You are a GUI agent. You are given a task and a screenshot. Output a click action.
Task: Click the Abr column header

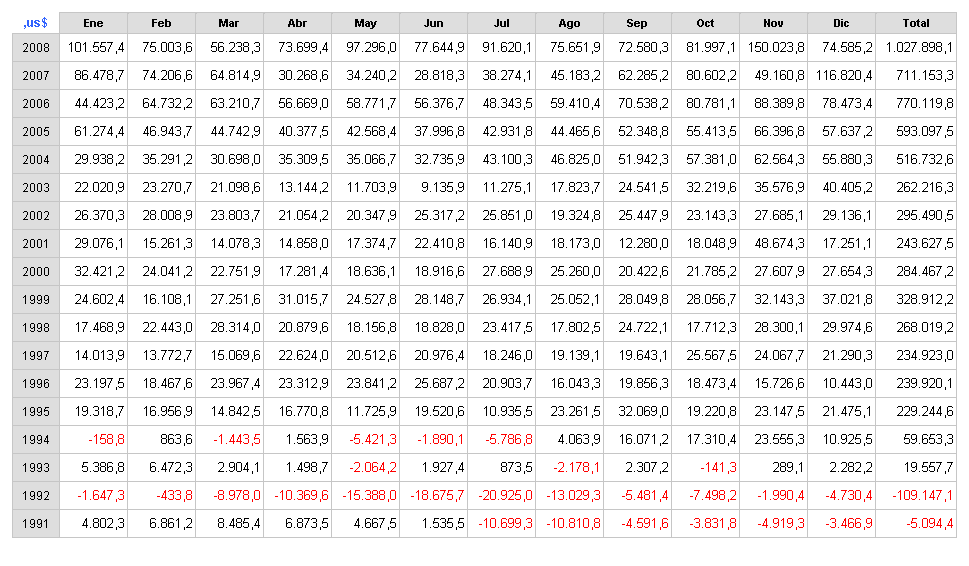[x=297, y=23]
